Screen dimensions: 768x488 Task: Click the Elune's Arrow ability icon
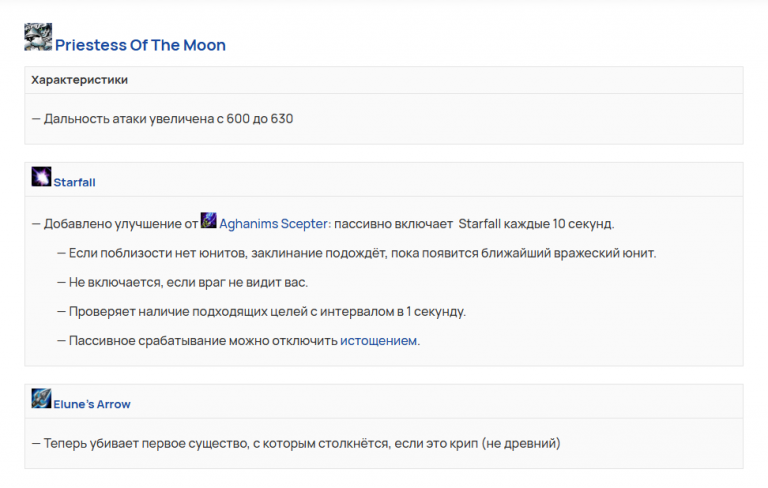coord(41,399)
